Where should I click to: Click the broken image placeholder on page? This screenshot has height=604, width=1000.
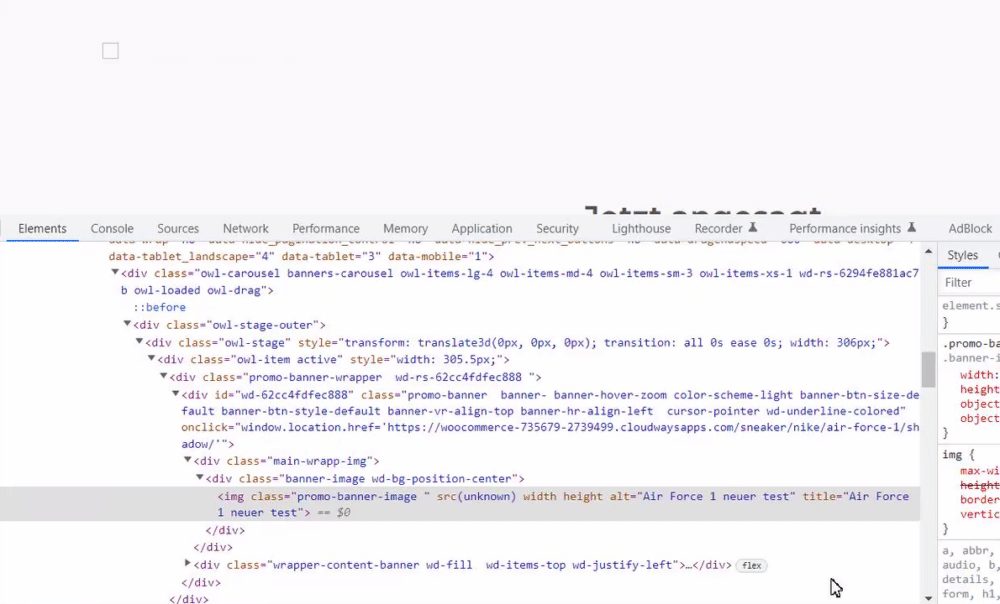click(x=110, y=51)
